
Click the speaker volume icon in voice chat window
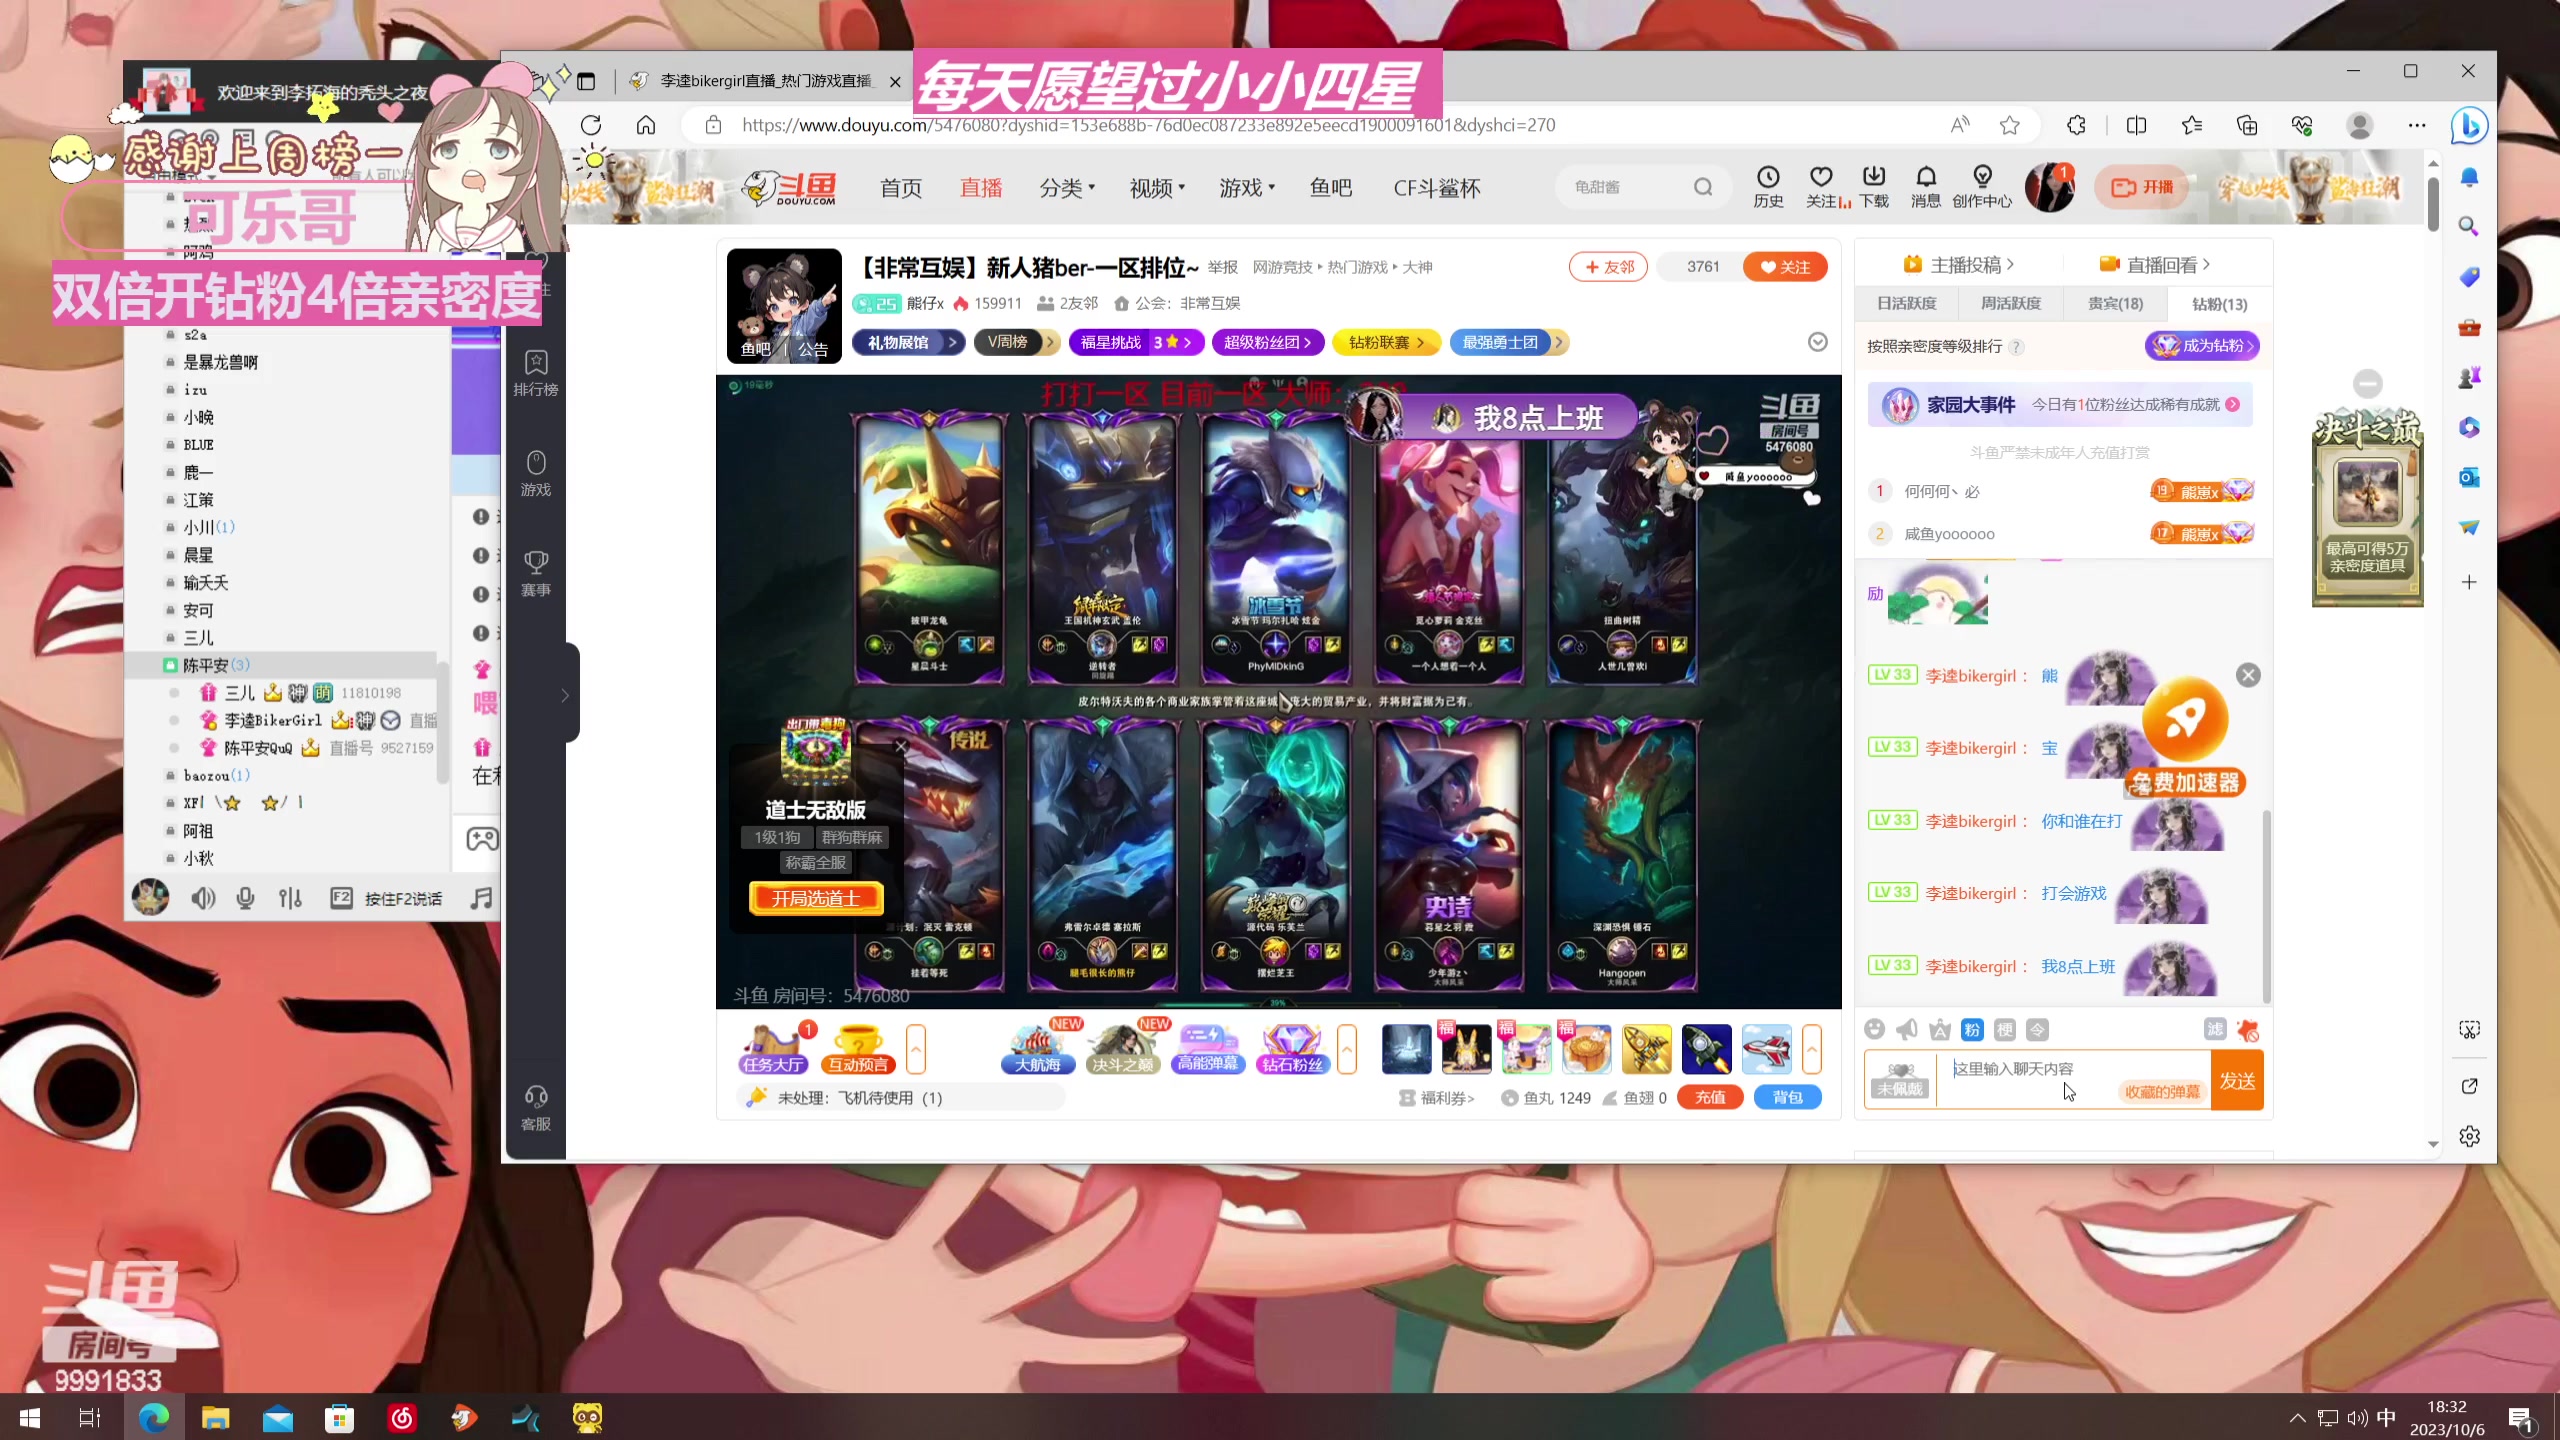pos(203,898)
